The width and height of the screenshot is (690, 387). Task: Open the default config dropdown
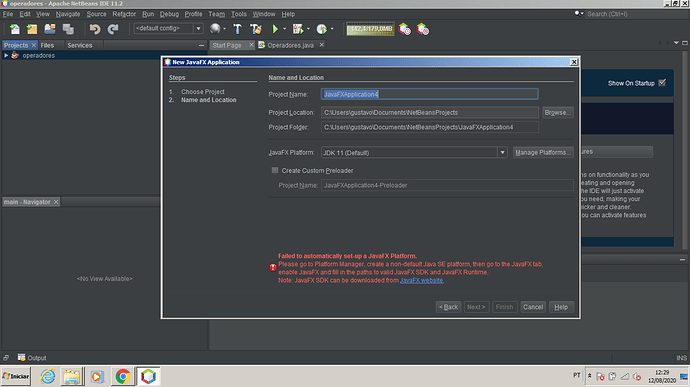point(198,29)
